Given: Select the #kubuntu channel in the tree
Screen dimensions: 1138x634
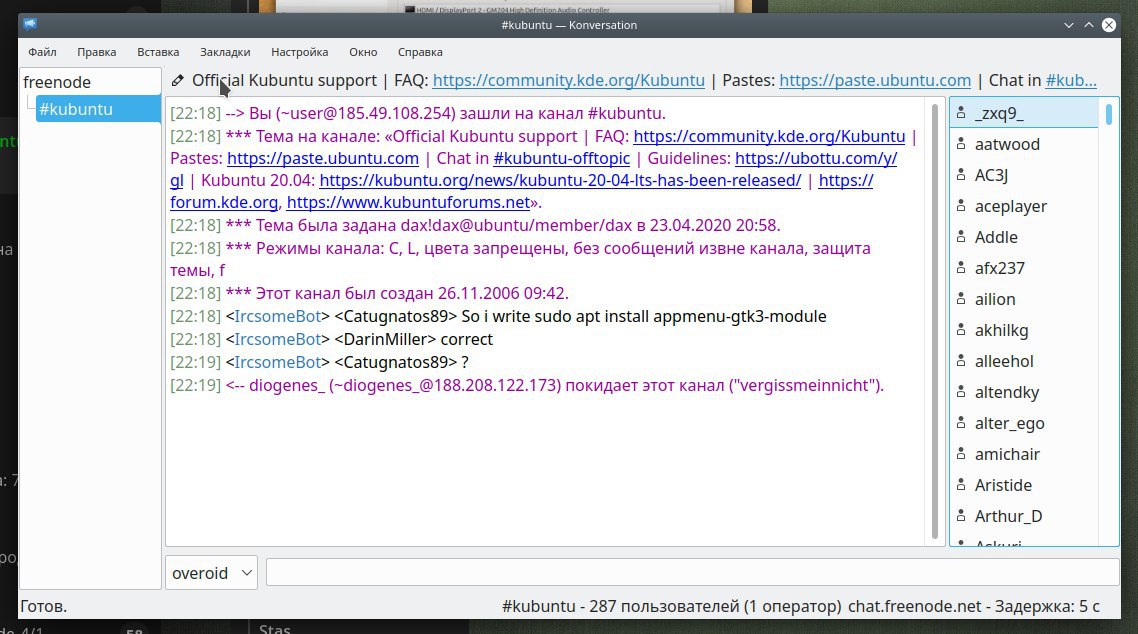Looking at the screenshot, I should [98, 109].
